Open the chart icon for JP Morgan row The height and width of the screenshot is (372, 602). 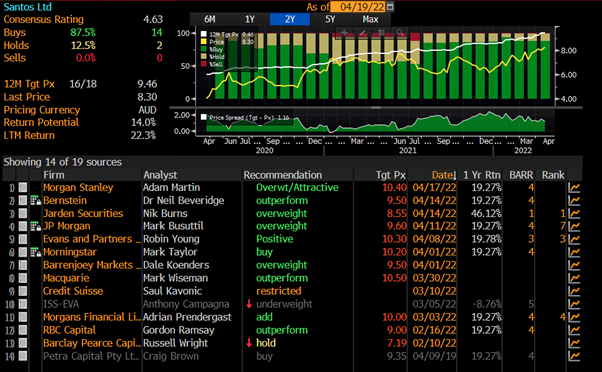point(574,227)
